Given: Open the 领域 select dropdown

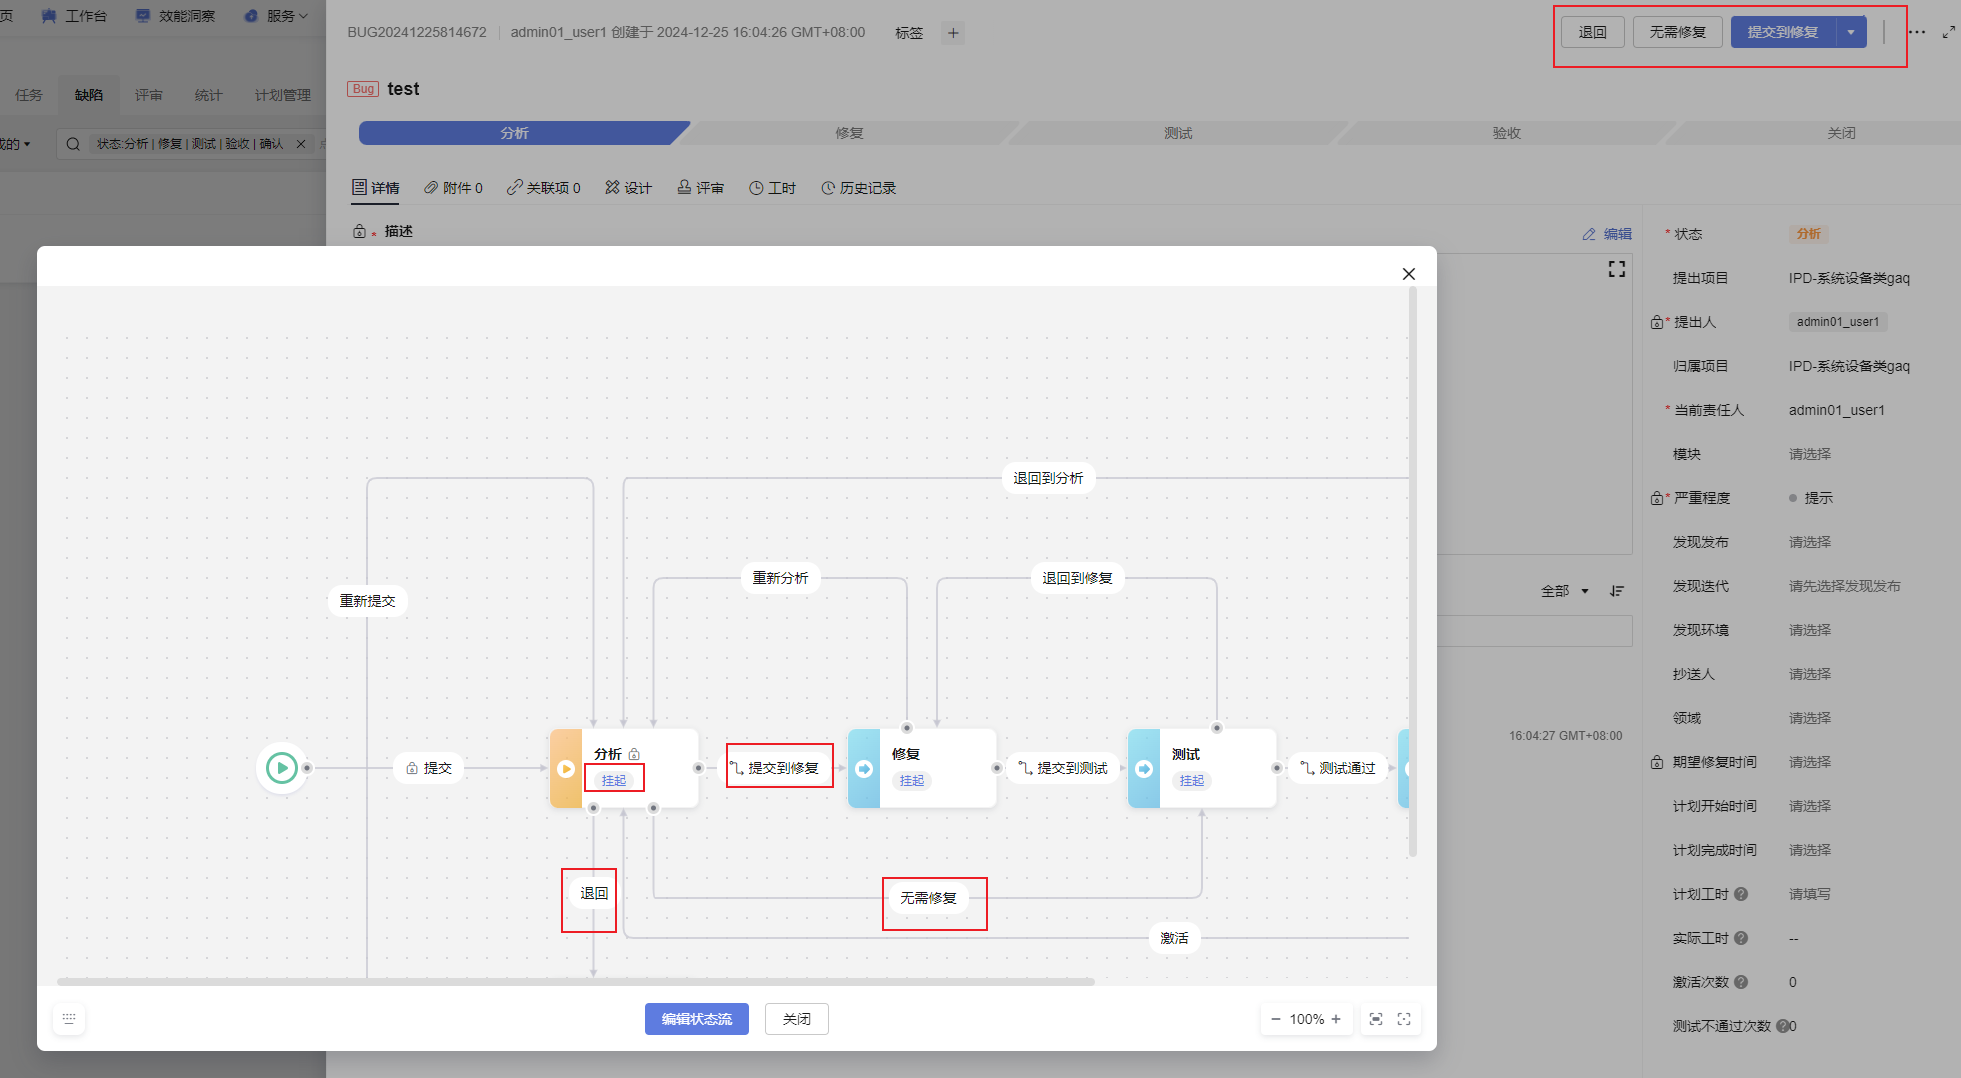Looking at the screenshot, I should tap(1810, 718).
